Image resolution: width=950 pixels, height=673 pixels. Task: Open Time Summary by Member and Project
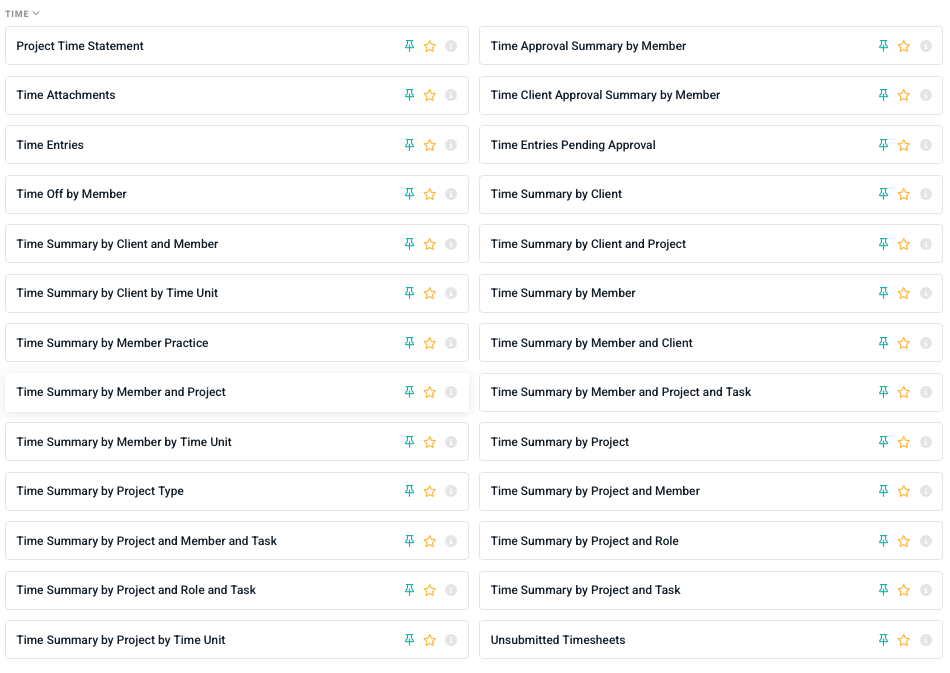click(x=121, y=392)
